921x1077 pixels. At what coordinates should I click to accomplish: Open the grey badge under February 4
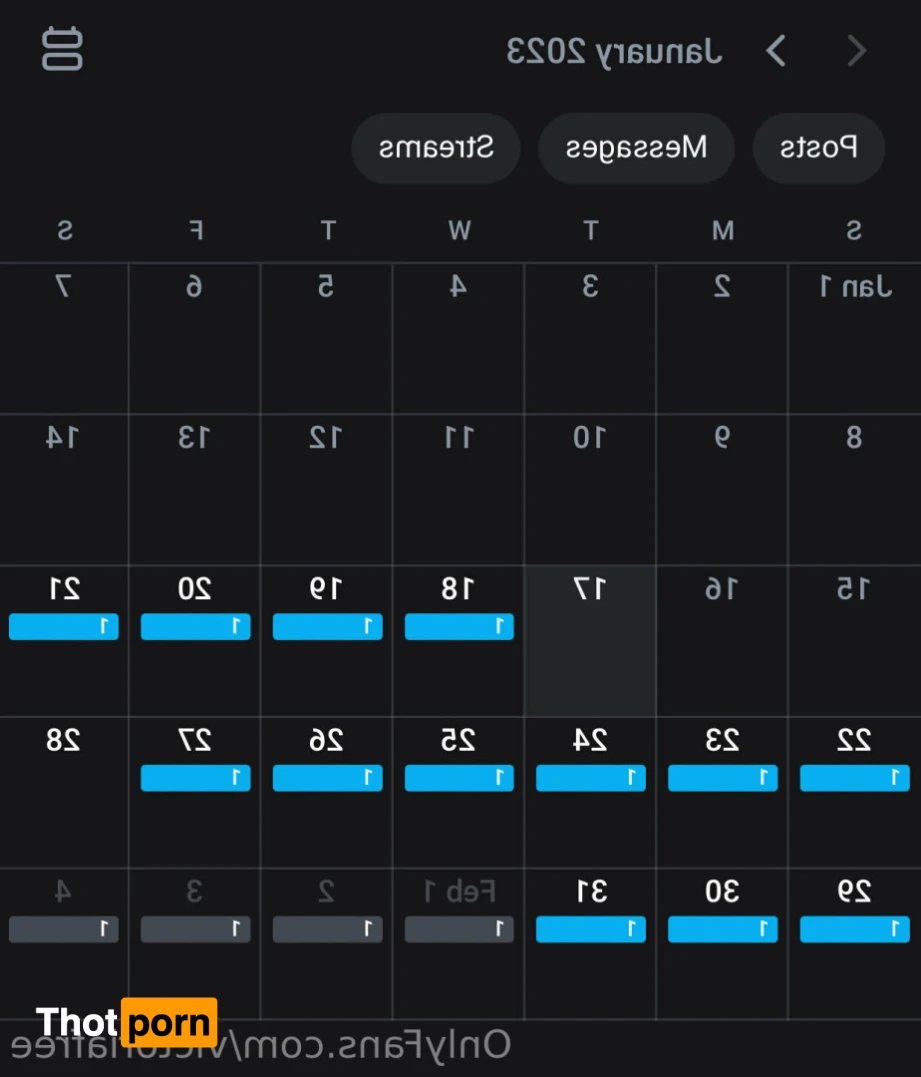pos(64,929)
